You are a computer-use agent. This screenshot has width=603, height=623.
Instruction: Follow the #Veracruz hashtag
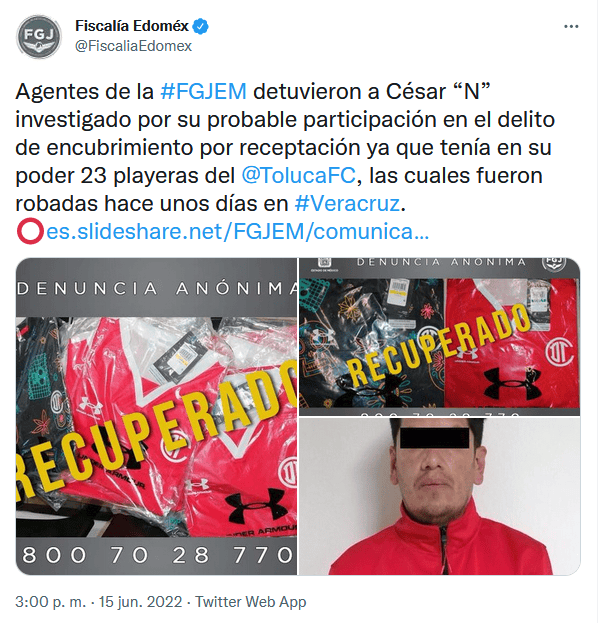348,203
